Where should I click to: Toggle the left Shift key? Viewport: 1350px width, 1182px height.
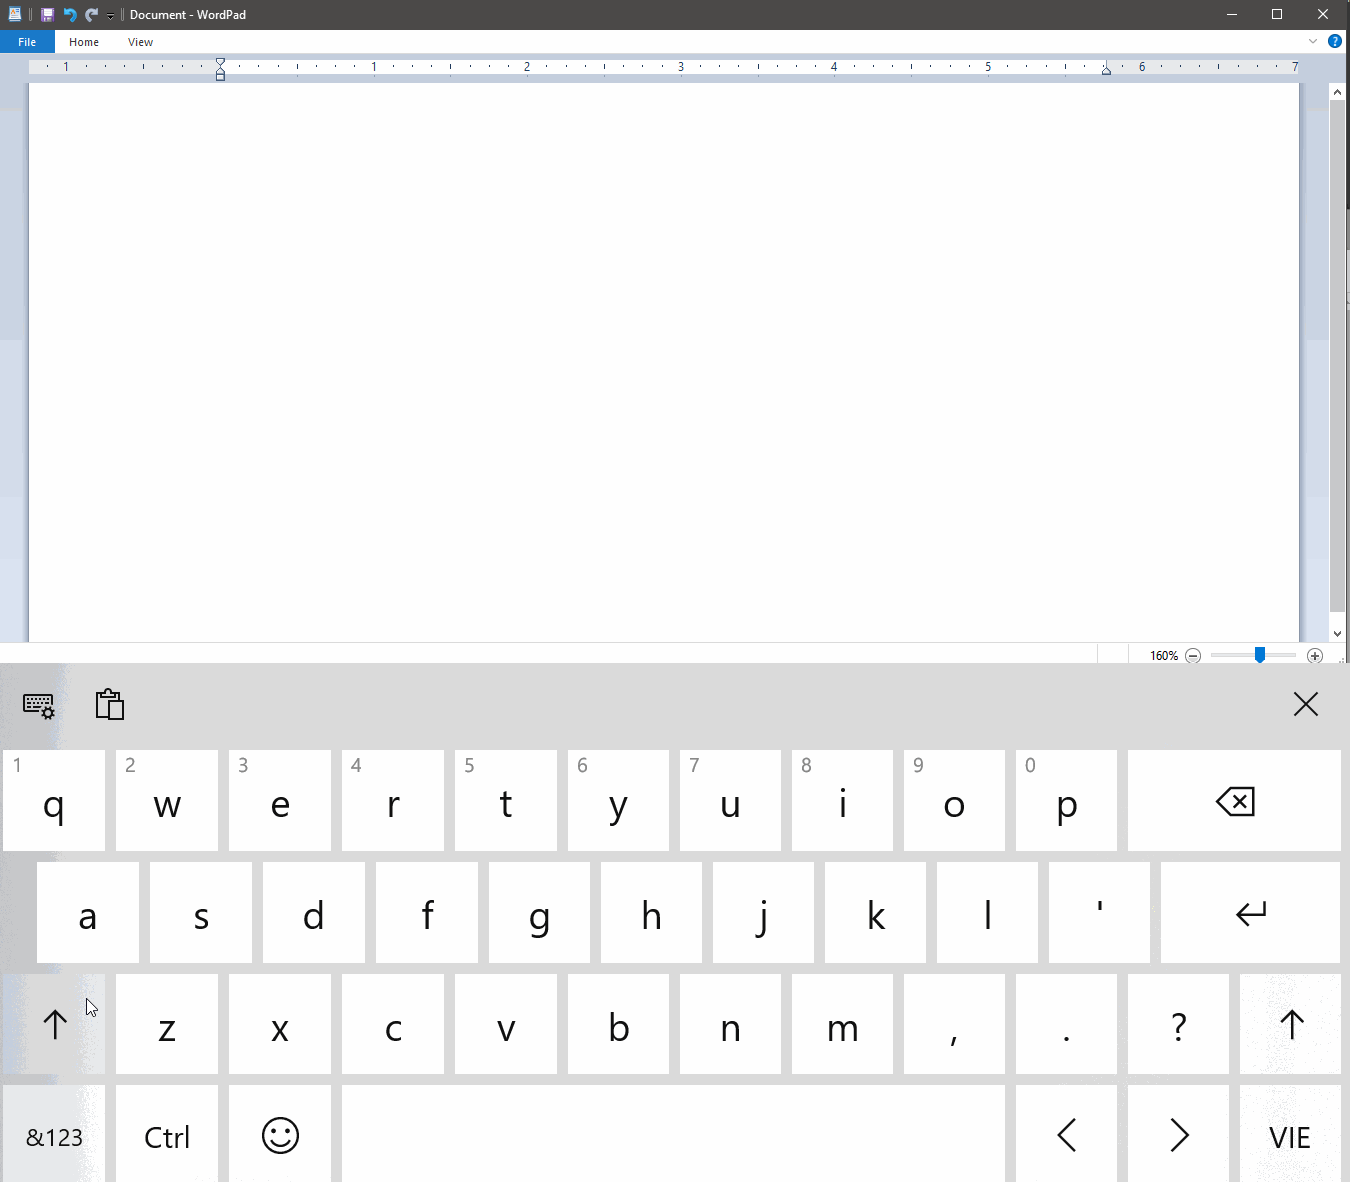pos(54,1024)
